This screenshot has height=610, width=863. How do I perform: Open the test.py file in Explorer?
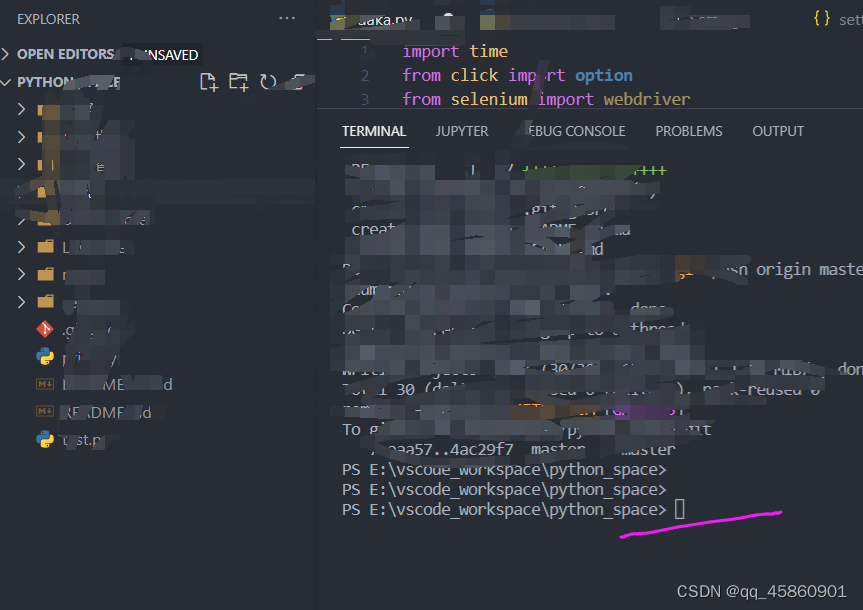69,439
